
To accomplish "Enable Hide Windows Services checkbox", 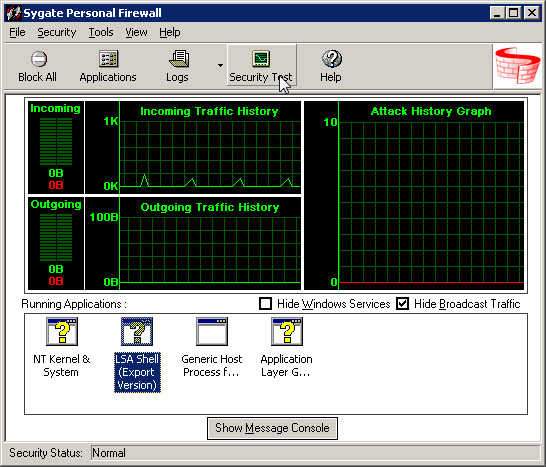I will click(265, 303).
